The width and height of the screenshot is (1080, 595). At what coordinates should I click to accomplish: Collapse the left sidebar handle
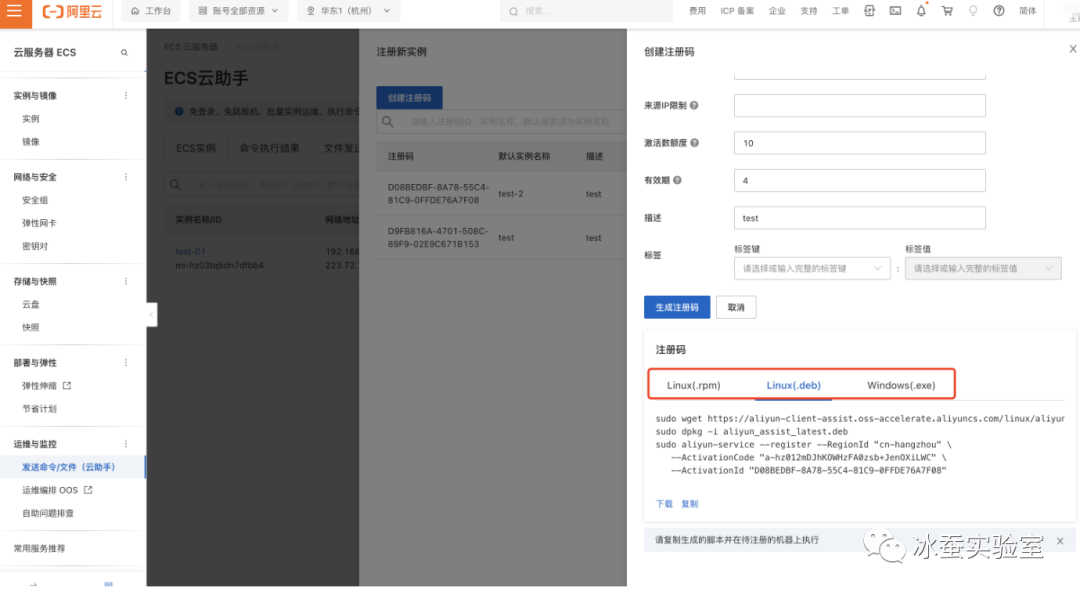[152, 315]
